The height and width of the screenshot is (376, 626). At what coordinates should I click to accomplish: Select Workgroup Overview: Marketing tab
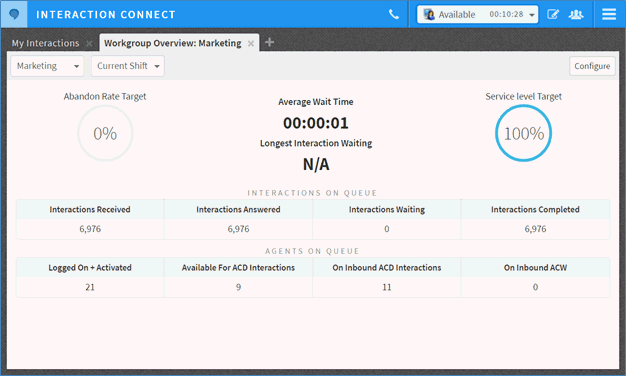[x=172, y=43]
